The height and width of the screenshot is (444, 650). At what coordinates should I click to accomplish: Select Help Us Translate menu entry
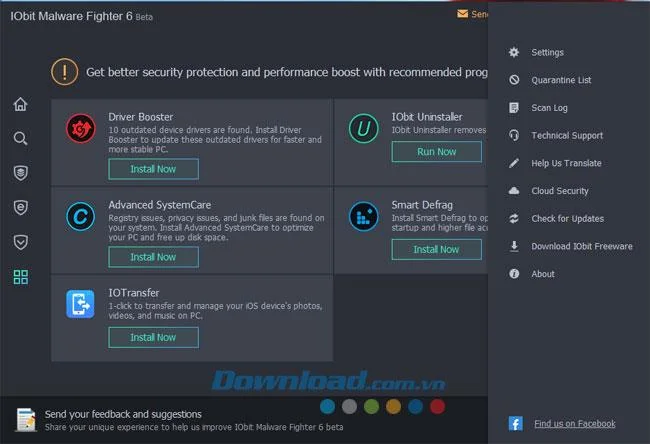(x=566, y=163)
